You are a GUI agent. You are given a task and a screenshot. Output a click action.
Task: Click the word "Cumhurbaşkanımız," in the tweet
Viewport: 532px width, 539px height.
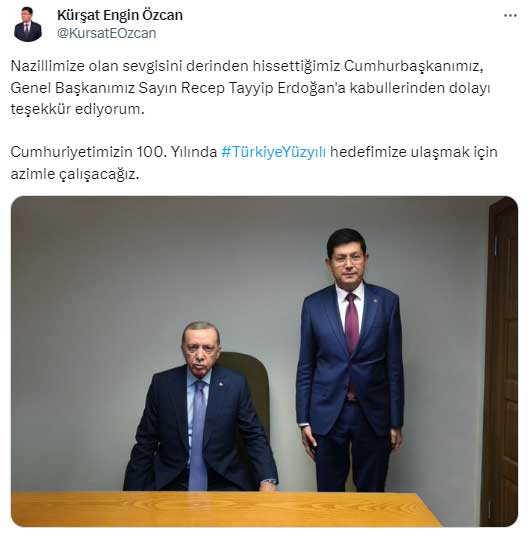coord(414,66)
